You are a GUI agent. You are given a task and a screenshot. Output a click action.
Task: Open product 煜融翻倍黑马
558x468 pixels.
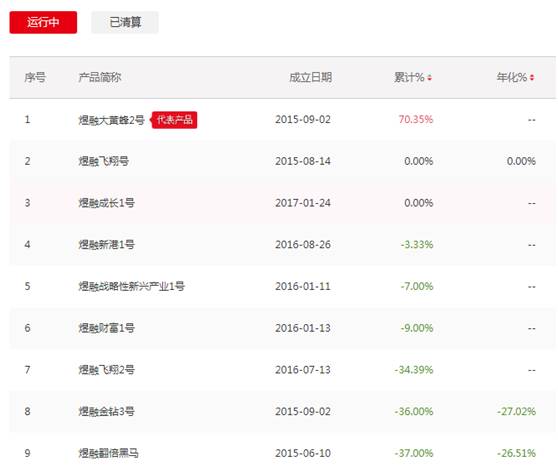pyautogui.click(x=109, y=453)
